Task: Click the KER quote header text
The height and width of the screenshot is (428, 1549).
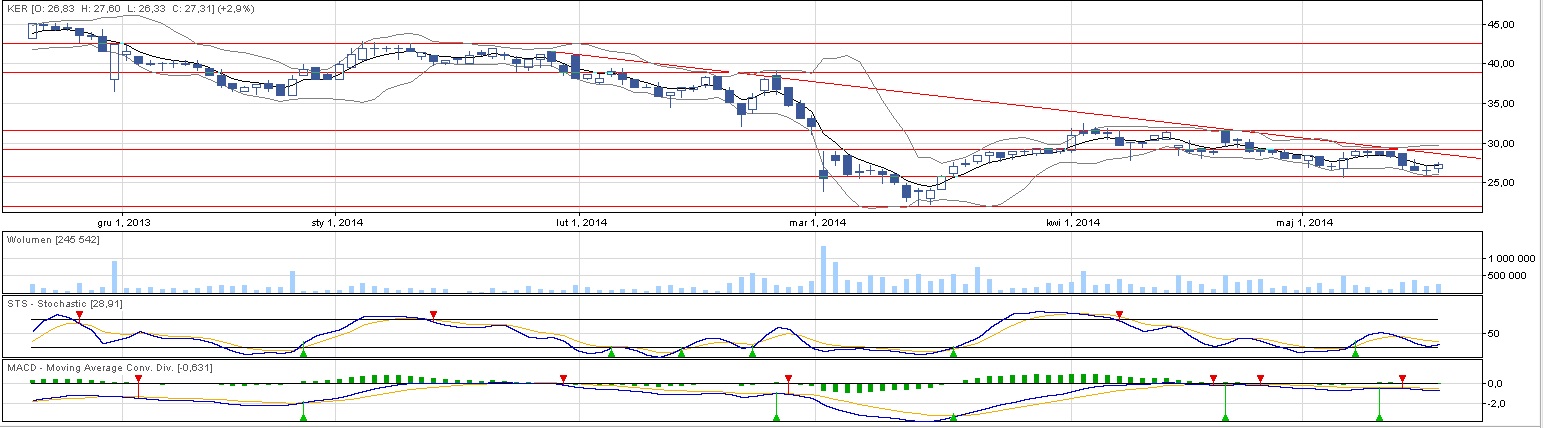Action: [130, 7]
